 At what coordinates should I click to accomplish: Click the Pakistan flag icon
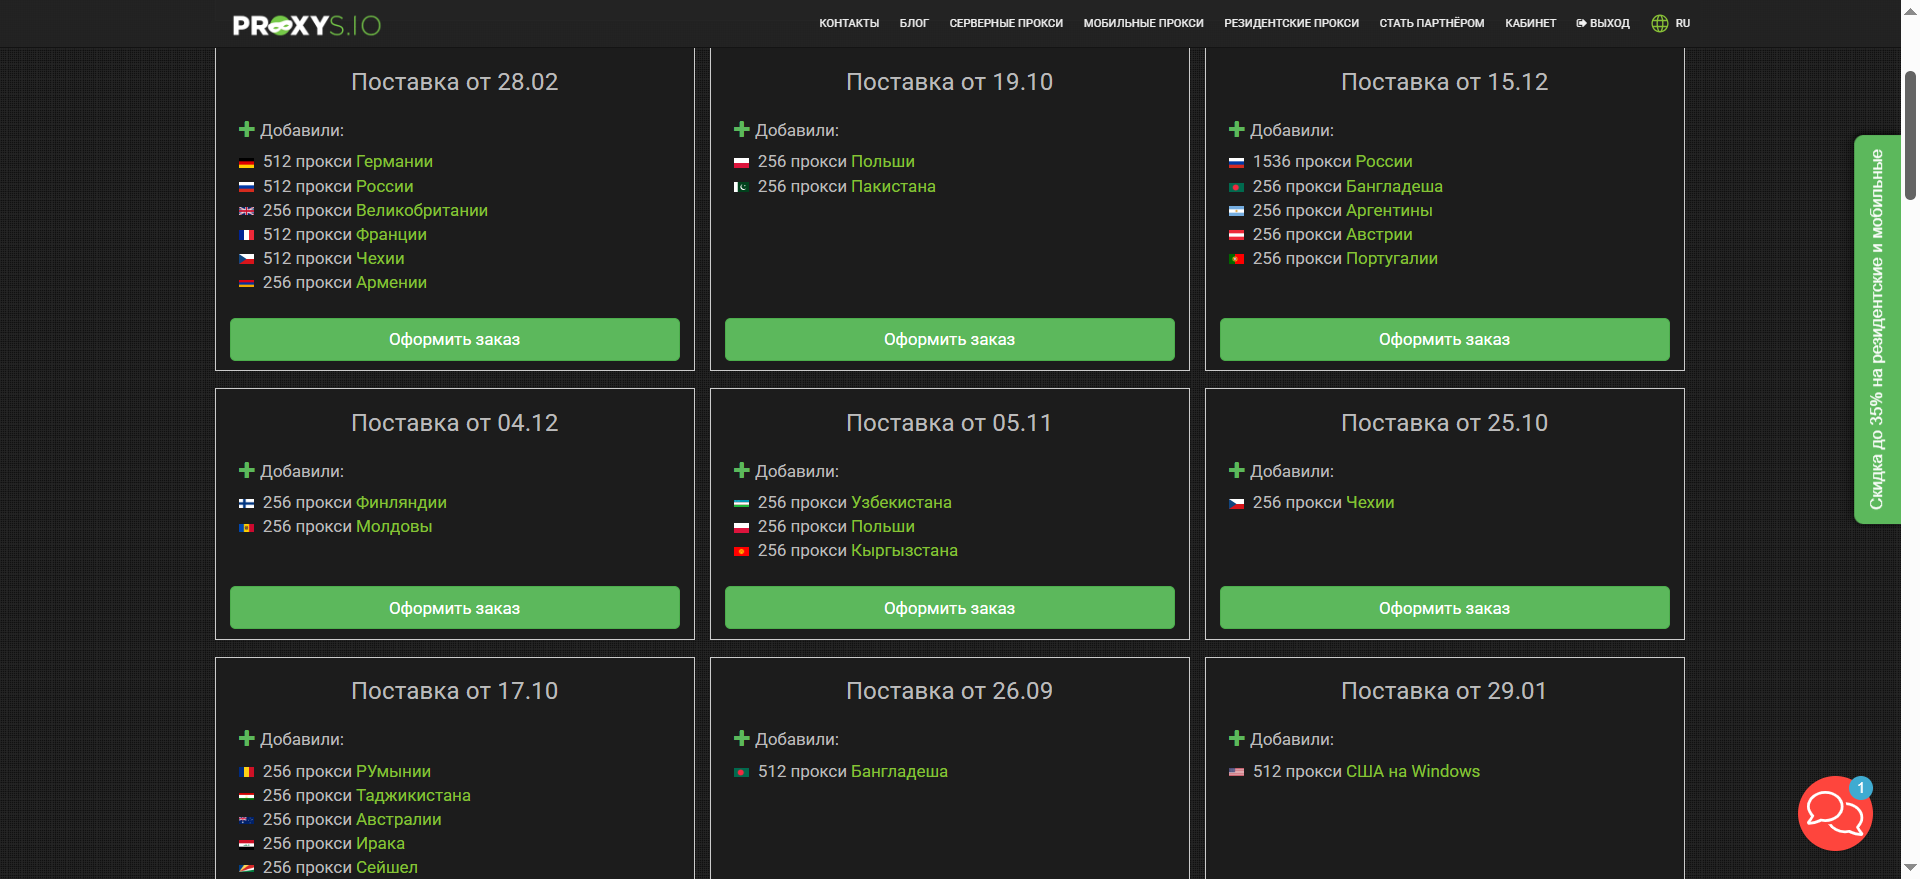click(x=741, y=187)
